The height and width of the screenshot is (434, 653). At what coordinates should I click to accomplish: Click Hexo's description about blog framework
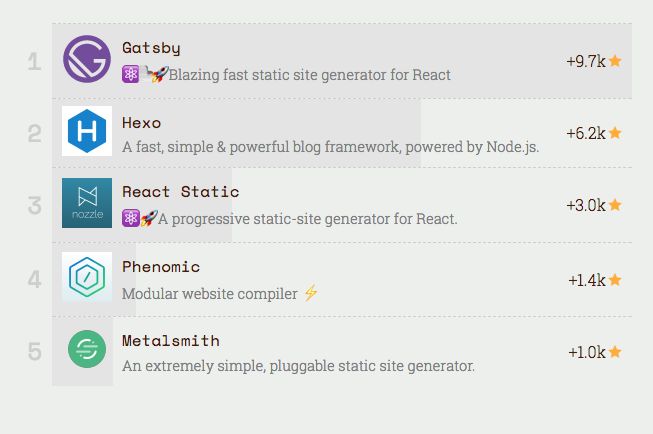point(330,147)
